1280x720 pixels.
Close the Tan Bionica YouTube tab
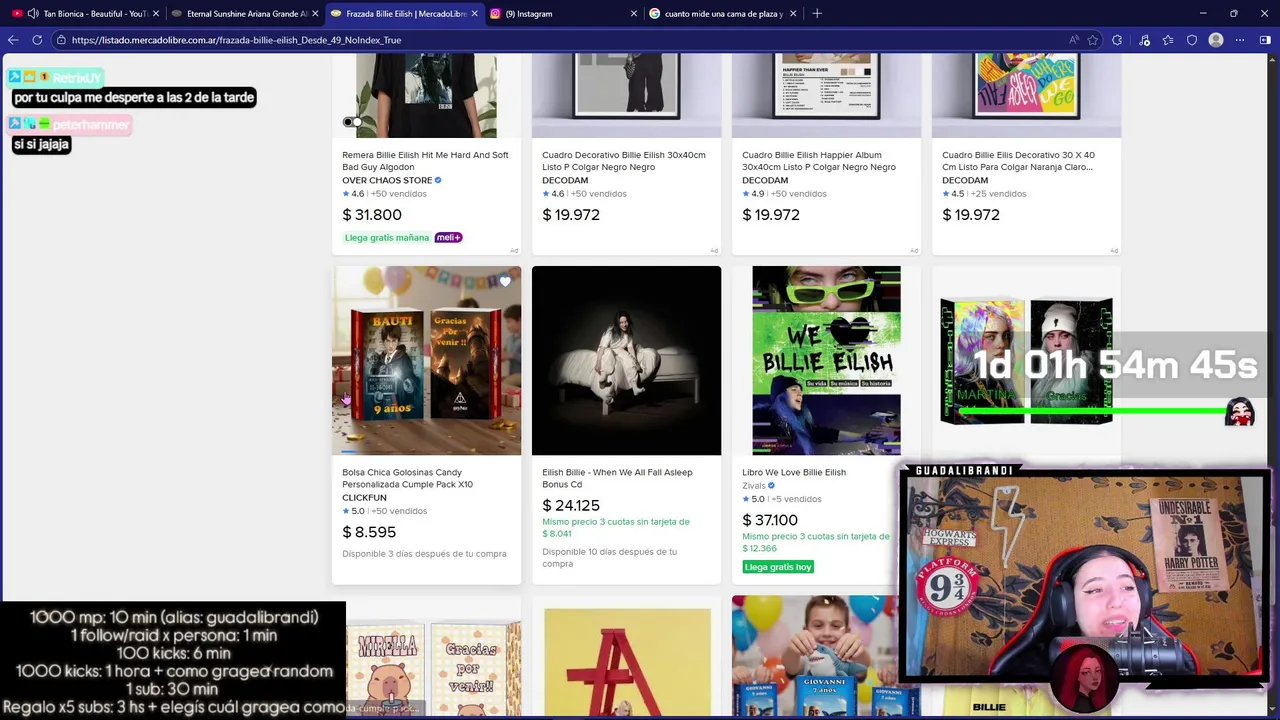point(156,14)
